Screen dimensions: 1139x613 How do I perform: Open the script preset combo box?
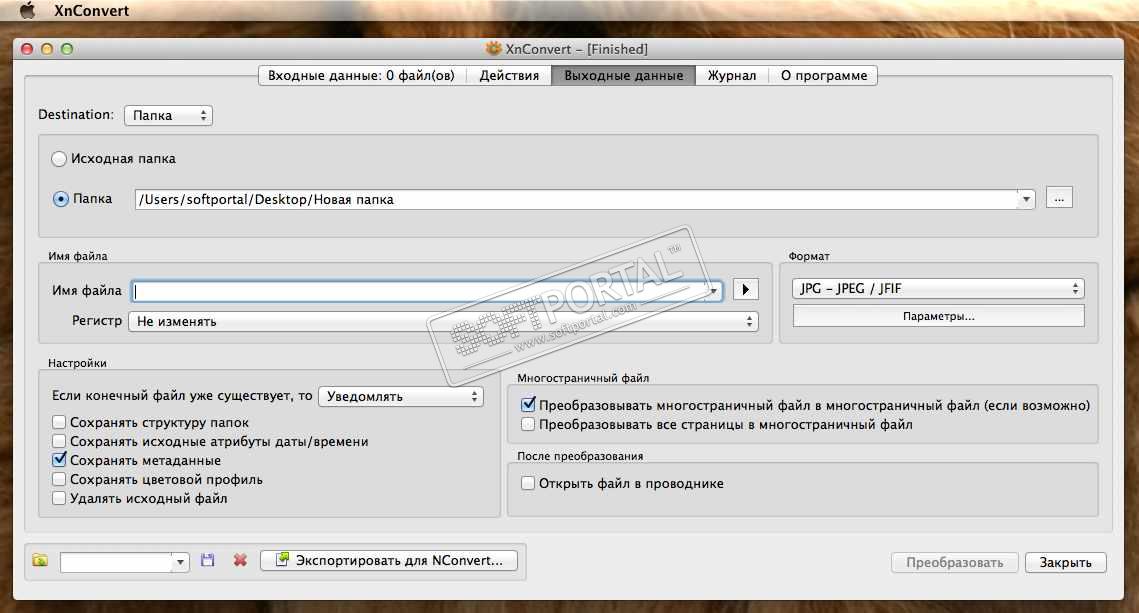tap(125, 562)
